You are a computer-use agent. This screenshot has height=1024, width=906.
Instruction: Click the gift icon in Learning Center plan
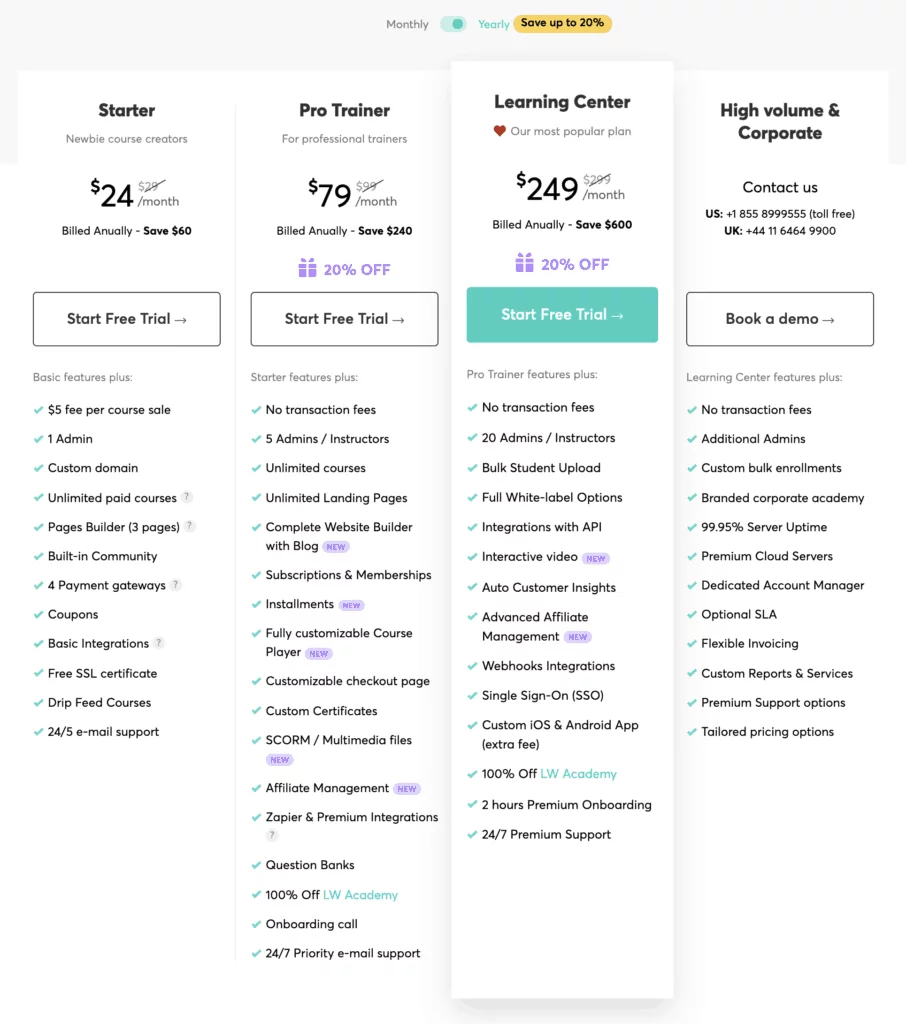tap(525, 263)
